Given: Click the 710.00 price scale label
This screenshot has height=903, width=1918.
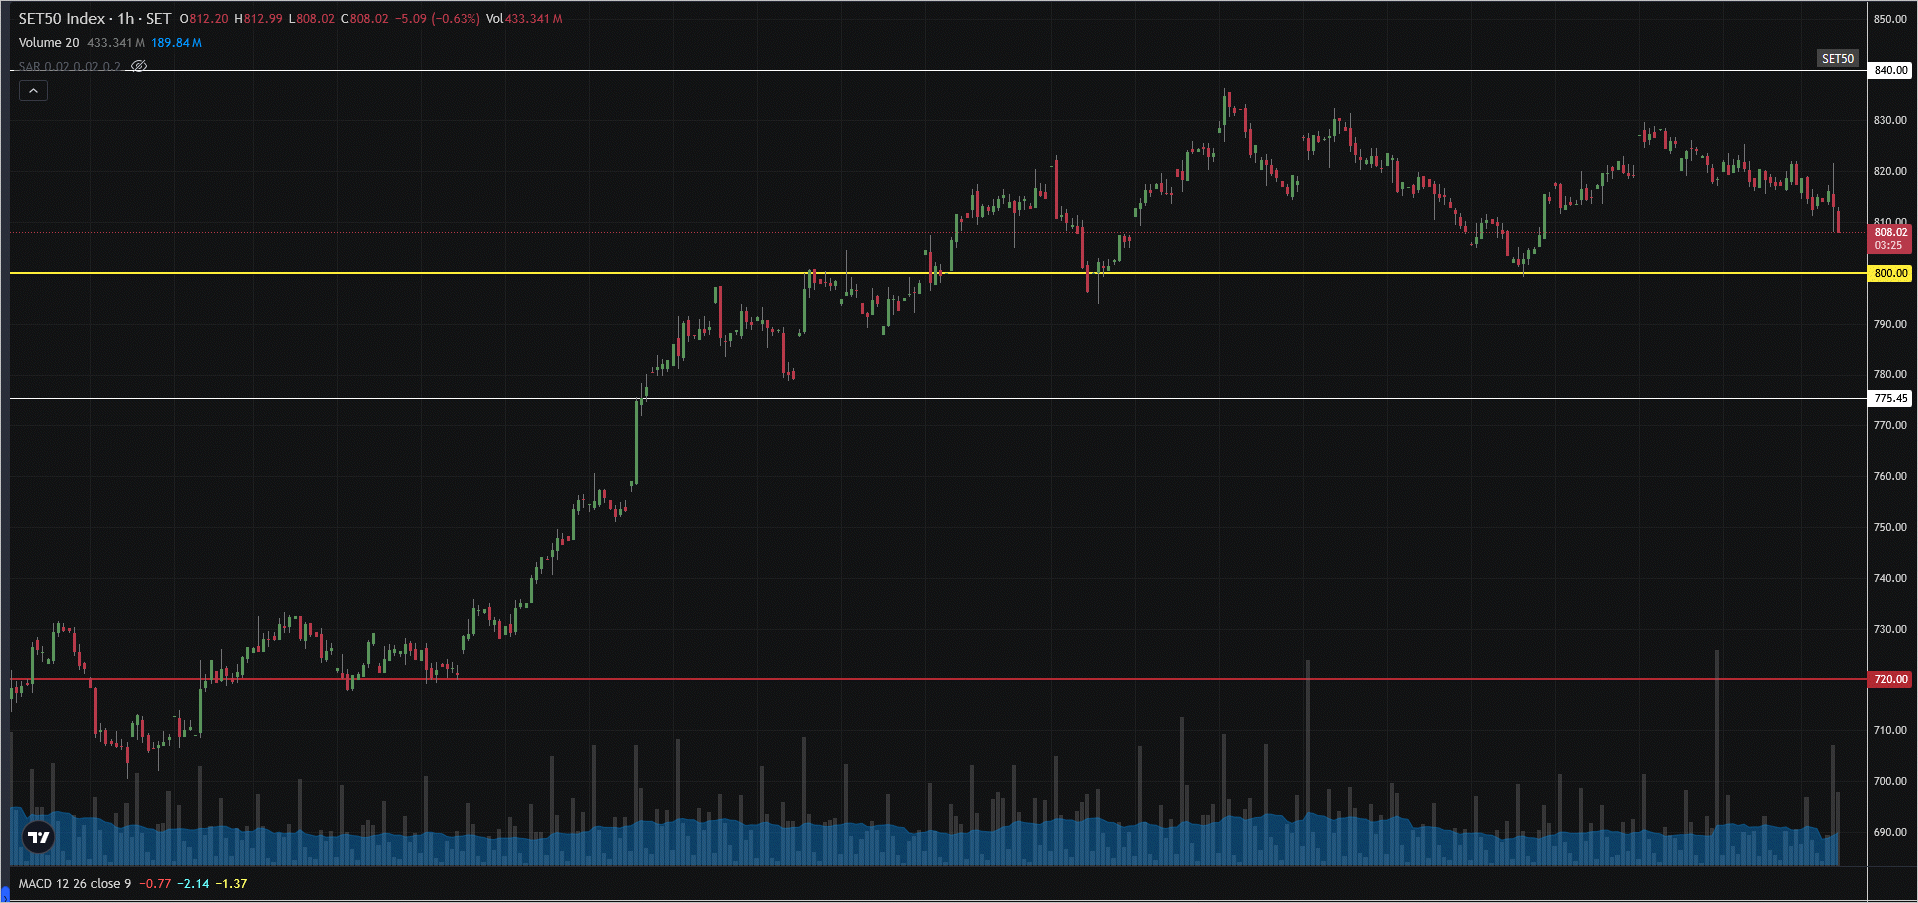Looking at the screenshot, I should [x=1890, y=730].
